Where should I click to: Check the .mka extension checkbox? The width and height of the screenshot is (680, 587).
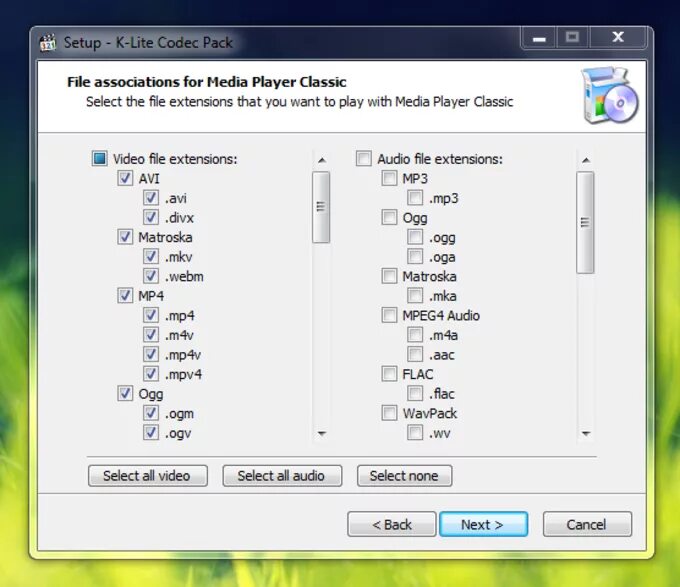click(415, 296)
